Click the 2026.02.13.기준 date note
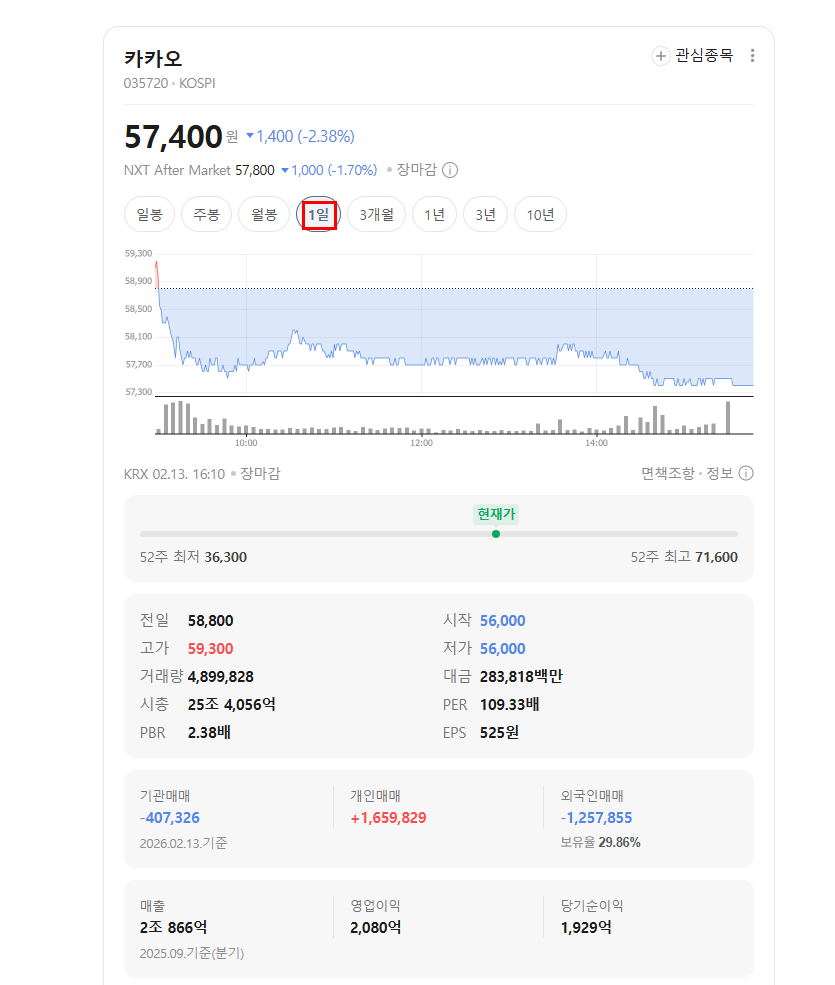 (x=183, y=843)
